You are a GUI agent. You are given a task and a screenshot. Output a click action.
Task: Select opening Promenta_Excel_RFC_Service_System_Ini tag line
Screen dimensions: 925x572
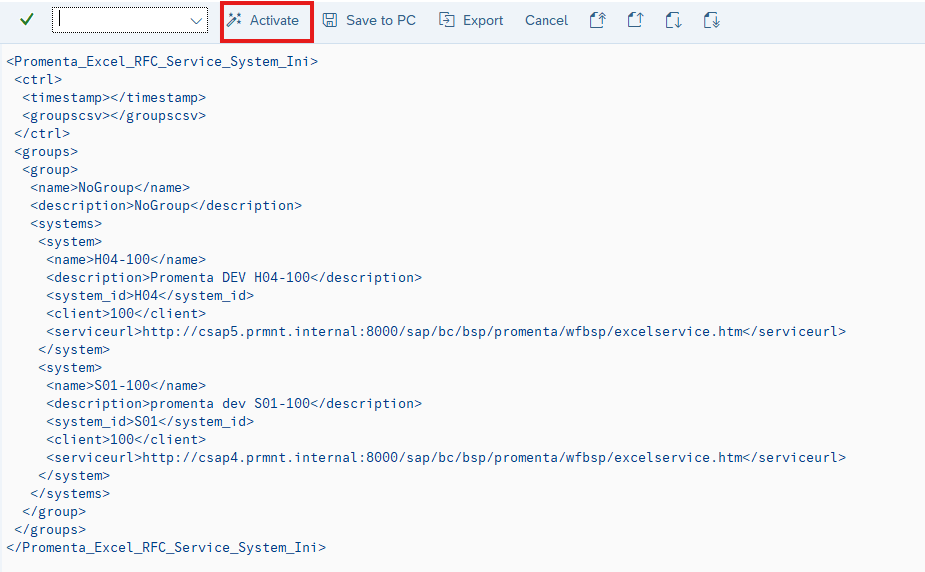pos(162,61)
